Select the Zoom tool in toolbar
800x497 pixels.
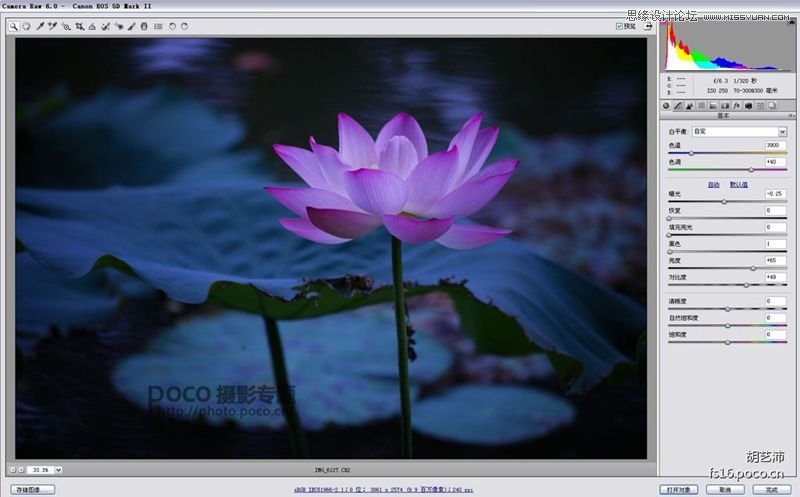coord(14,26)
